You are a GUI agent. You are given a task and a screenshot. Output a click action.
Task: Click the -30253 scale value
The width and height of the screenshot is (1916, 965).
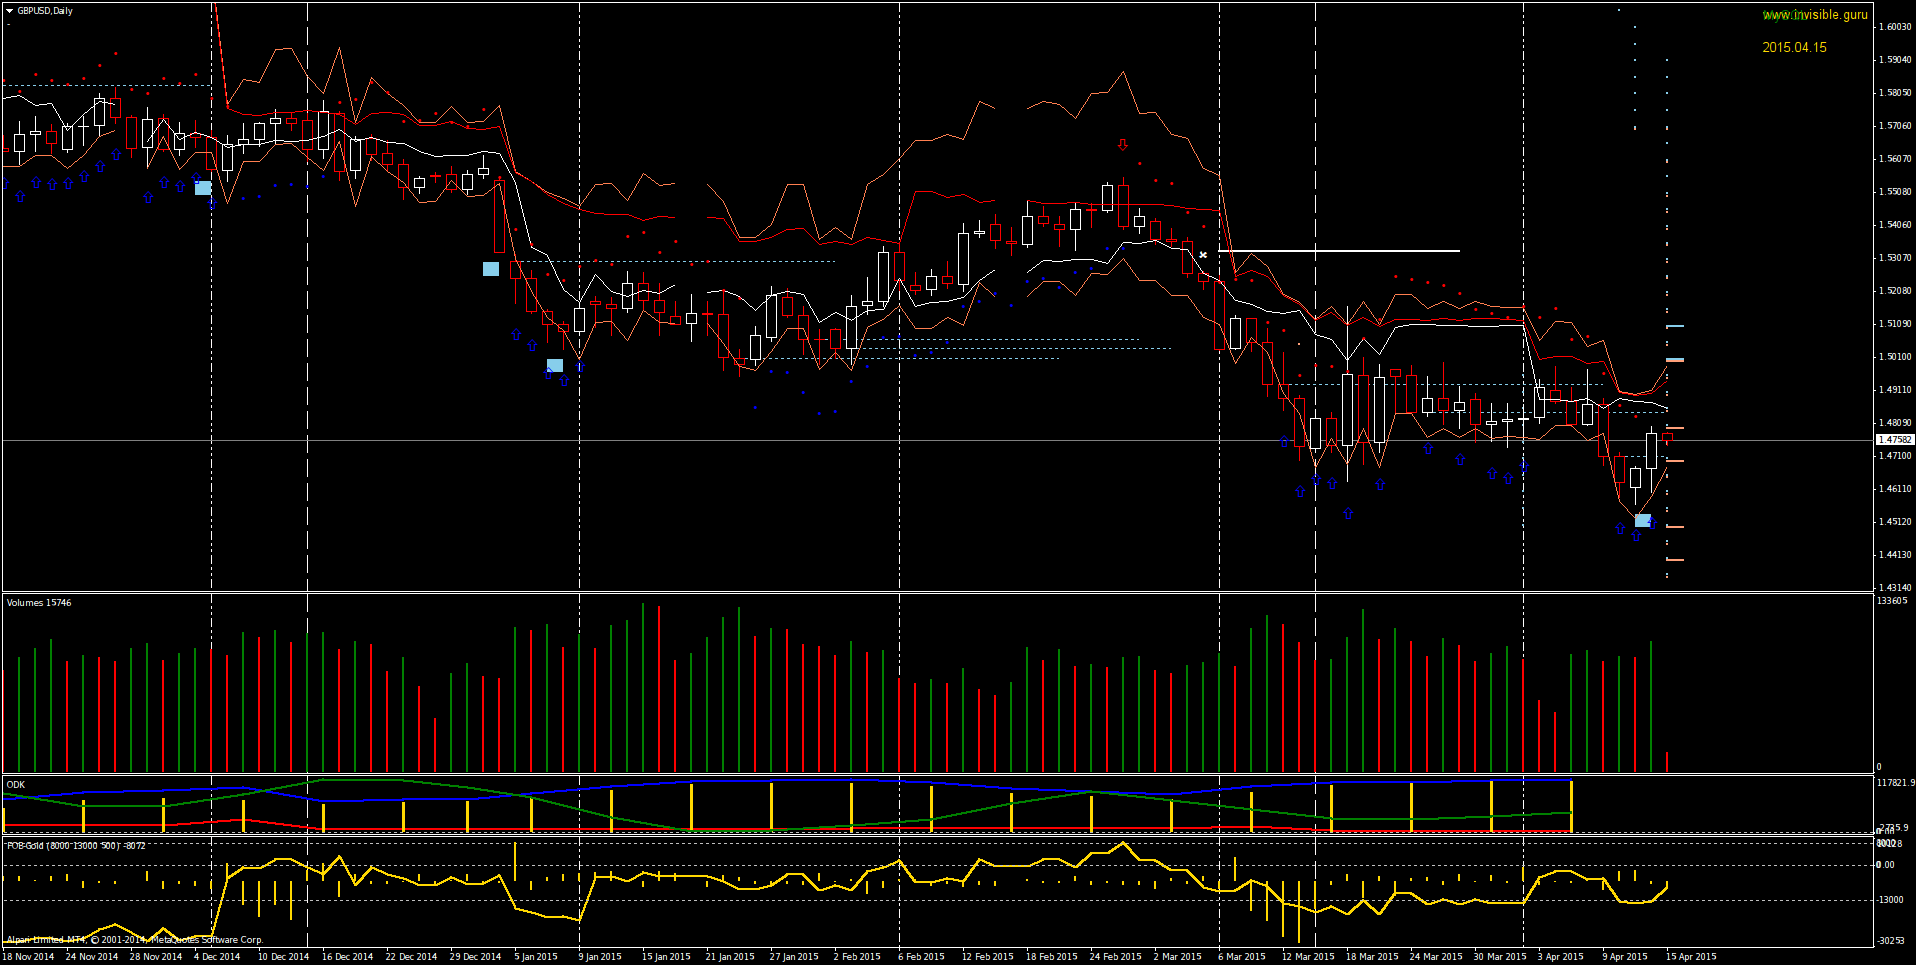click(1891, 941)
